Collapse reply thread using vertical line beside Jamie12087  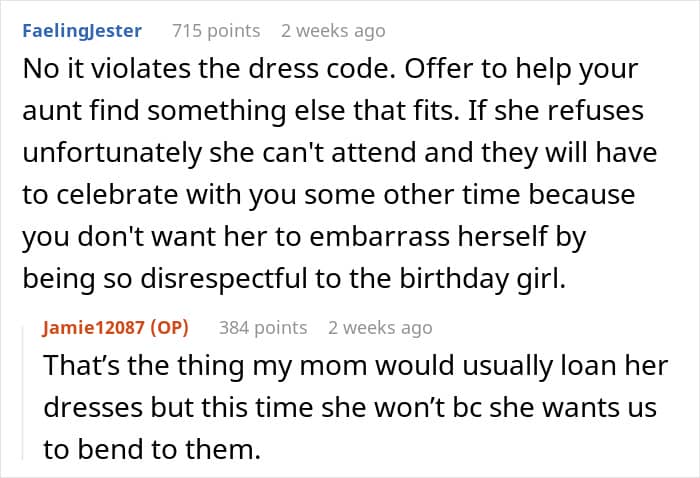tap(23, 393)
